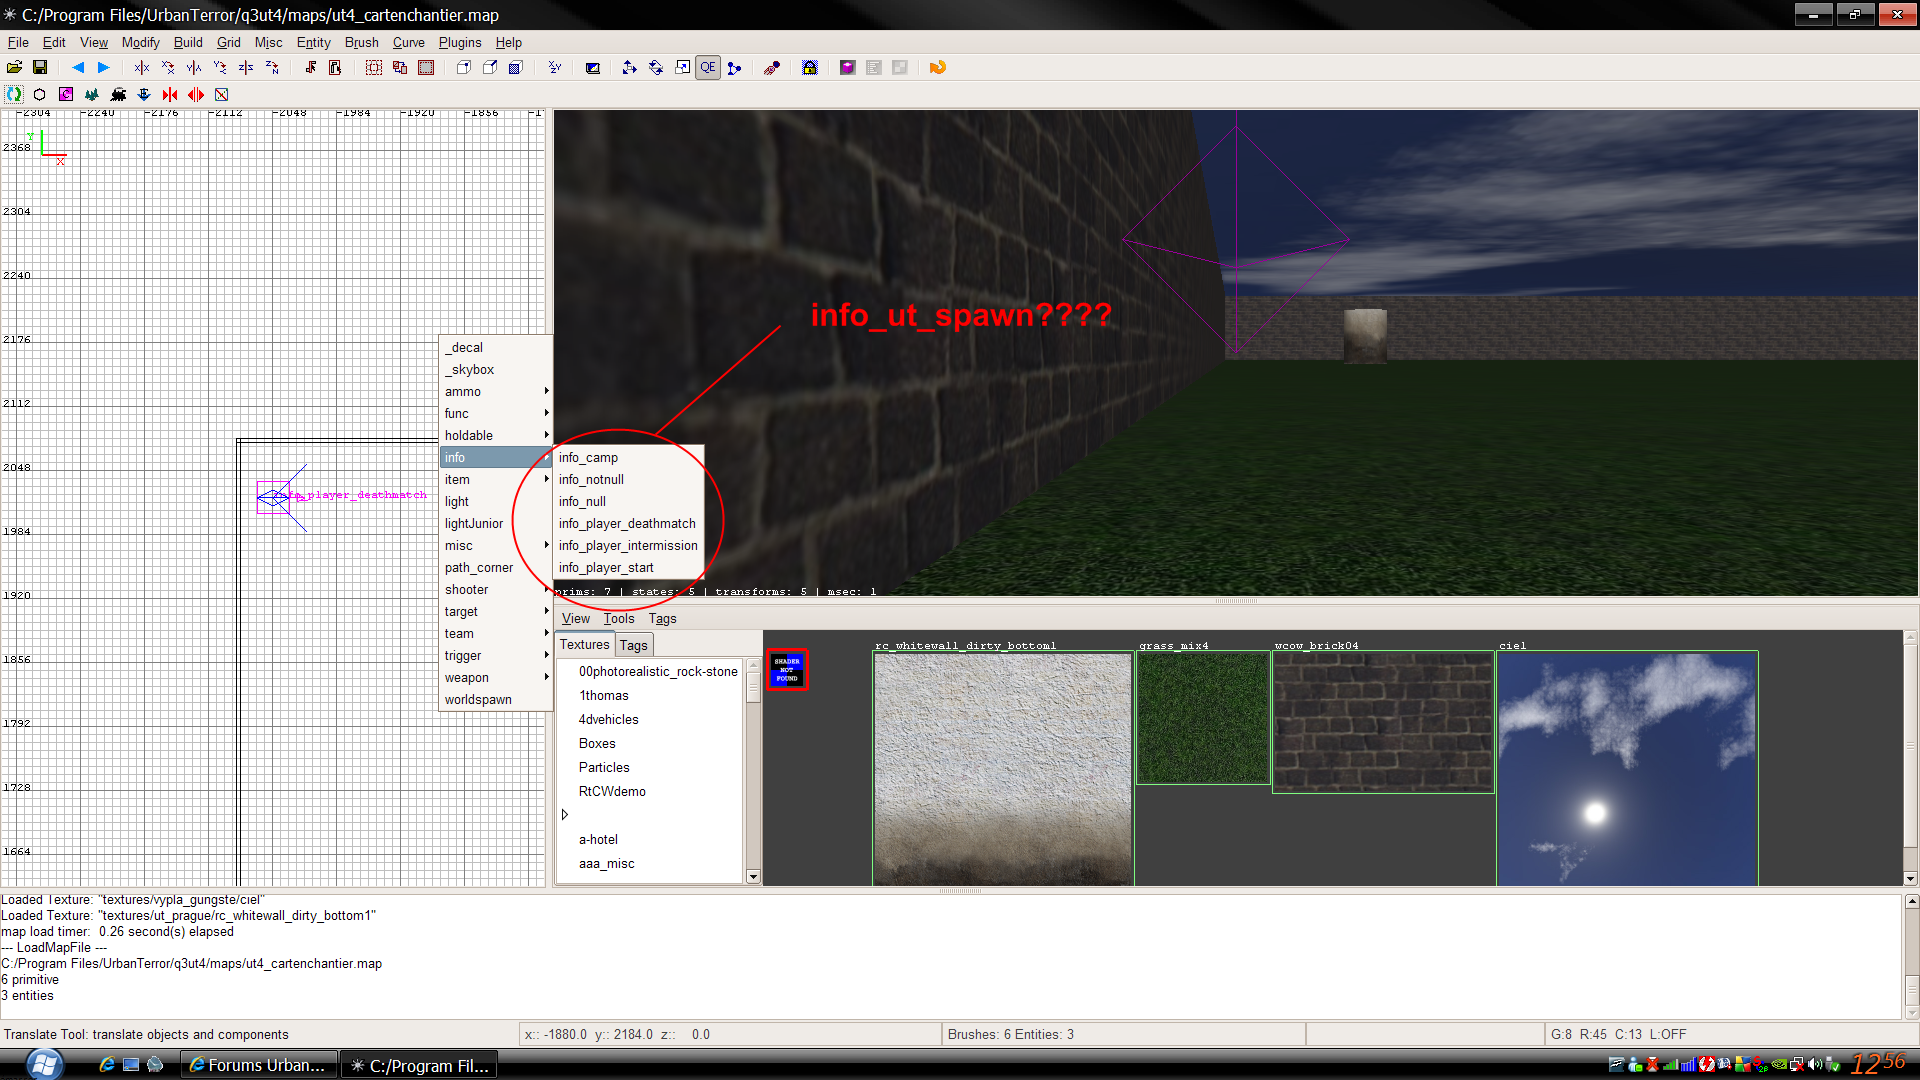The width and height of the screenshot is (1920, 1080).
Task: Expand the ammo entity submenu
Action: pos(496,391)
